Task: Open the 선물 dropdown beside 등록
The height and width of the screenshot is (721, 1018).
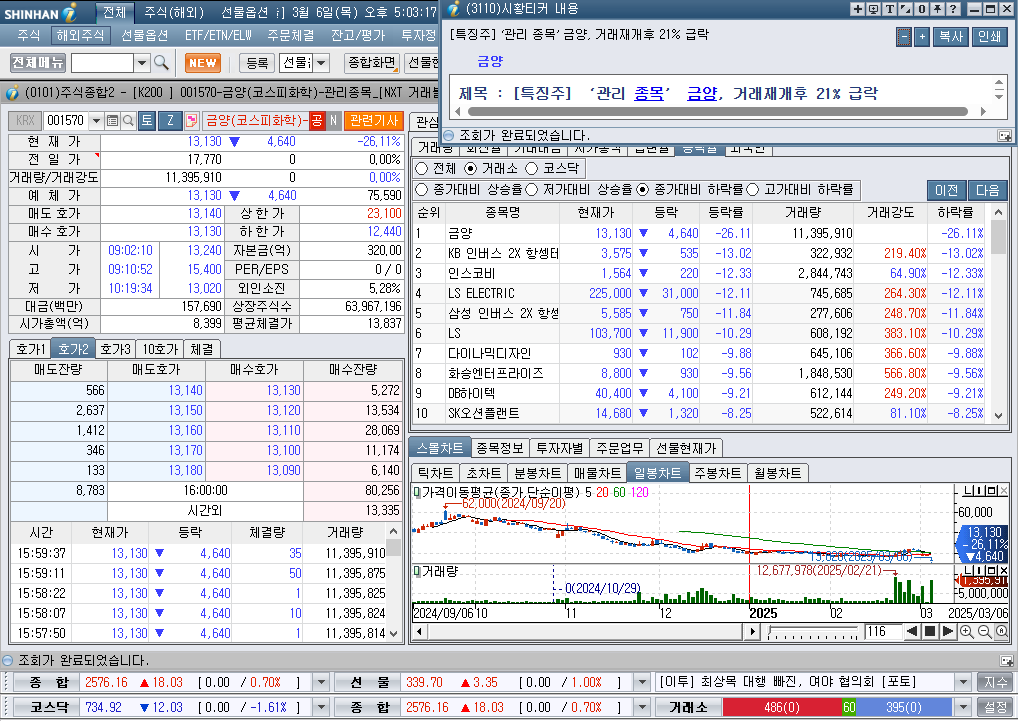Action: pos(321,63)
